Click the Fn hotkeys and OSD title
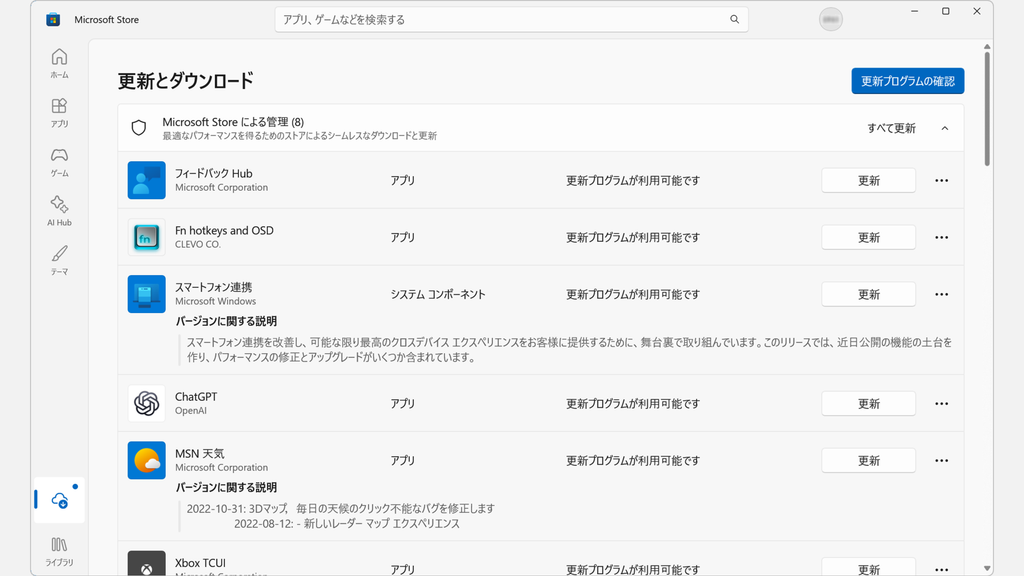The image size is (1024, 576). click(224, 230)
